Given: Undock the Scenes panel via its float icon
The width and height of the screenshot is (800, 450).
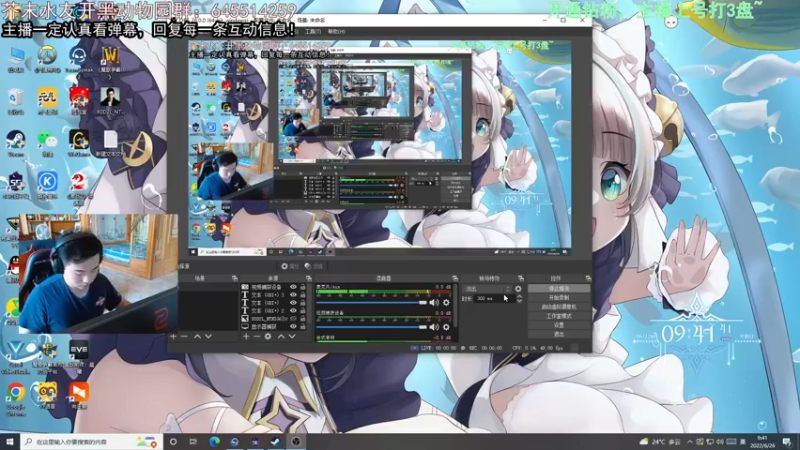Looking at the screenshot, I should (x=235, y=279).
